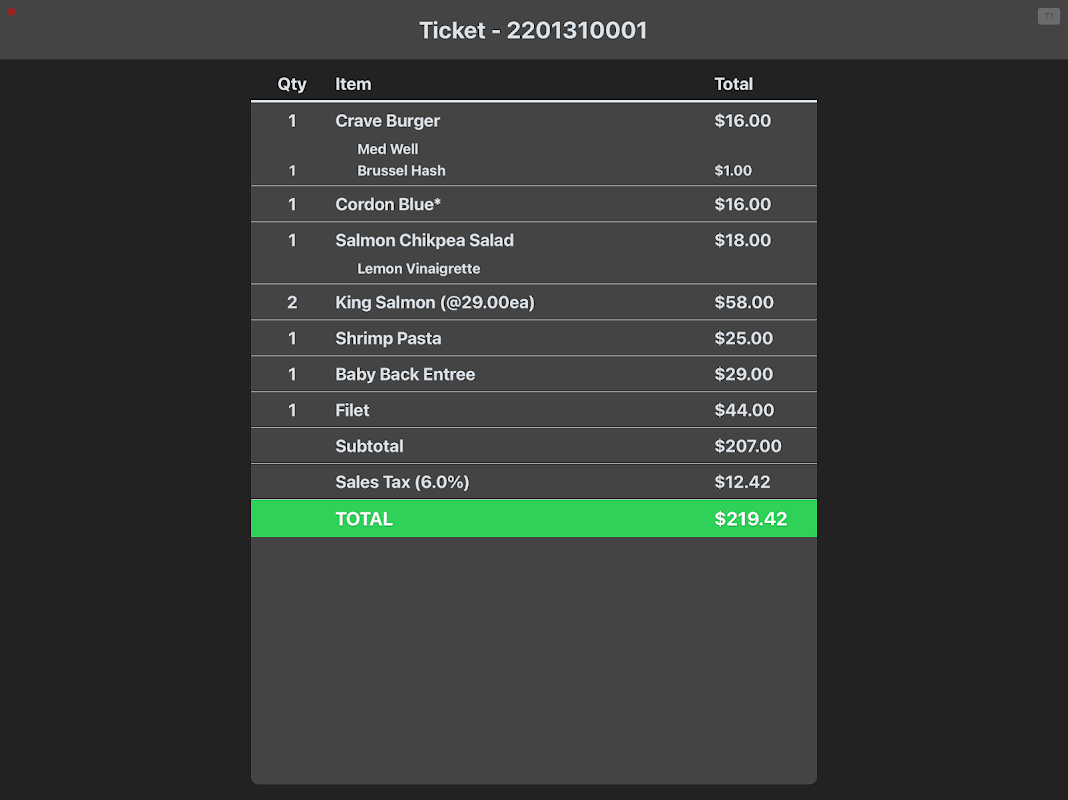Tap the green TOTAL bar
The height and width of the screenshot is (800, 1068).
click(533, 519)
